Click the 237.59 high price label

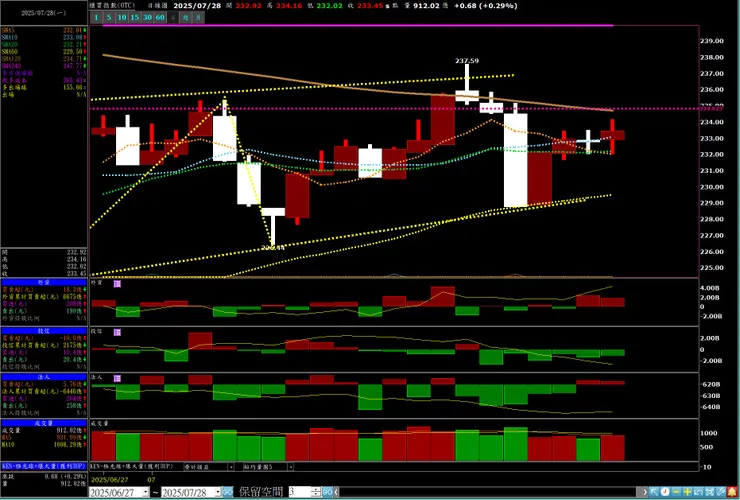467,61
